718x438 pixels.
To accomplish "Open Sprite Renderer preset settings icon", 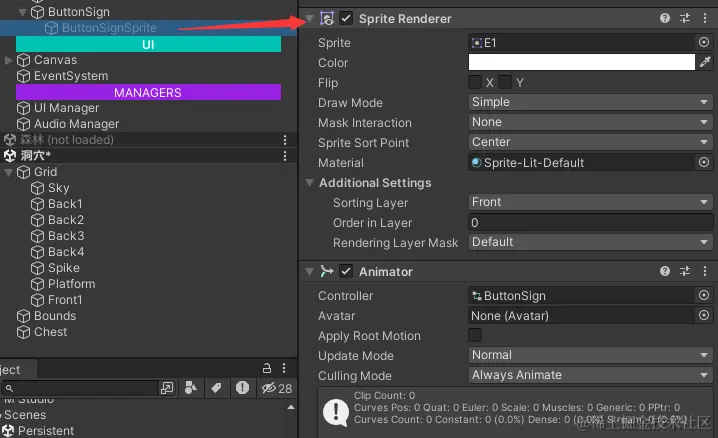I will point(685,18).
